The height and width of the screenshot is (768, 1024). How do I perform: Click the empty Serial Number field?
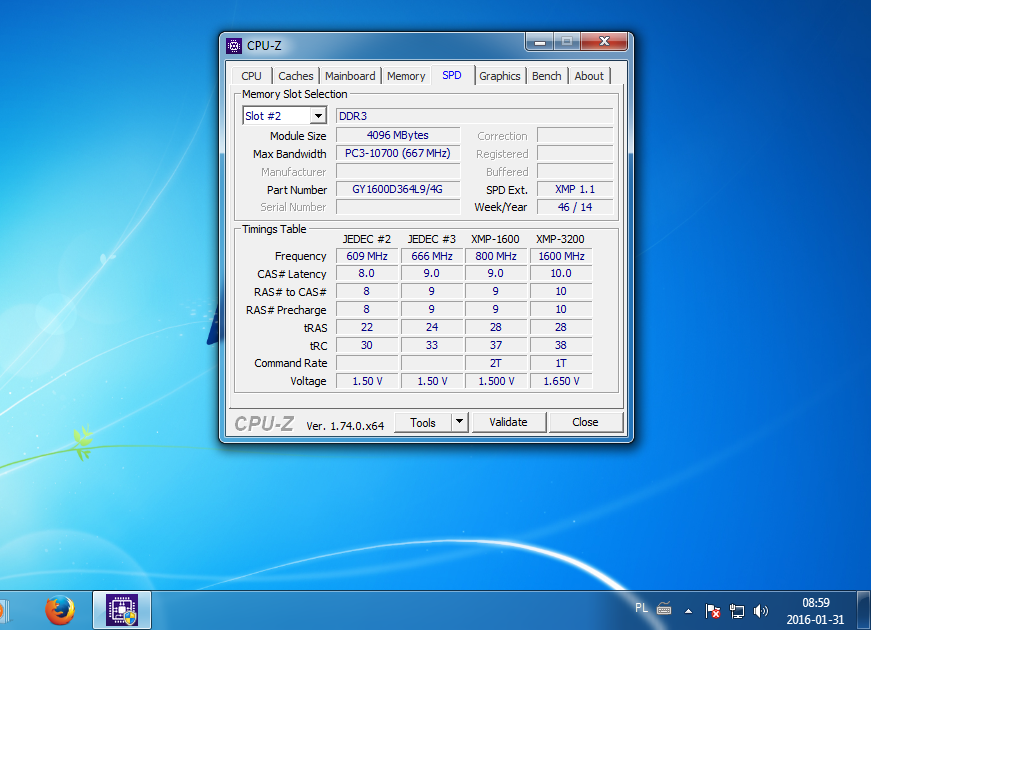coord(398,207)
